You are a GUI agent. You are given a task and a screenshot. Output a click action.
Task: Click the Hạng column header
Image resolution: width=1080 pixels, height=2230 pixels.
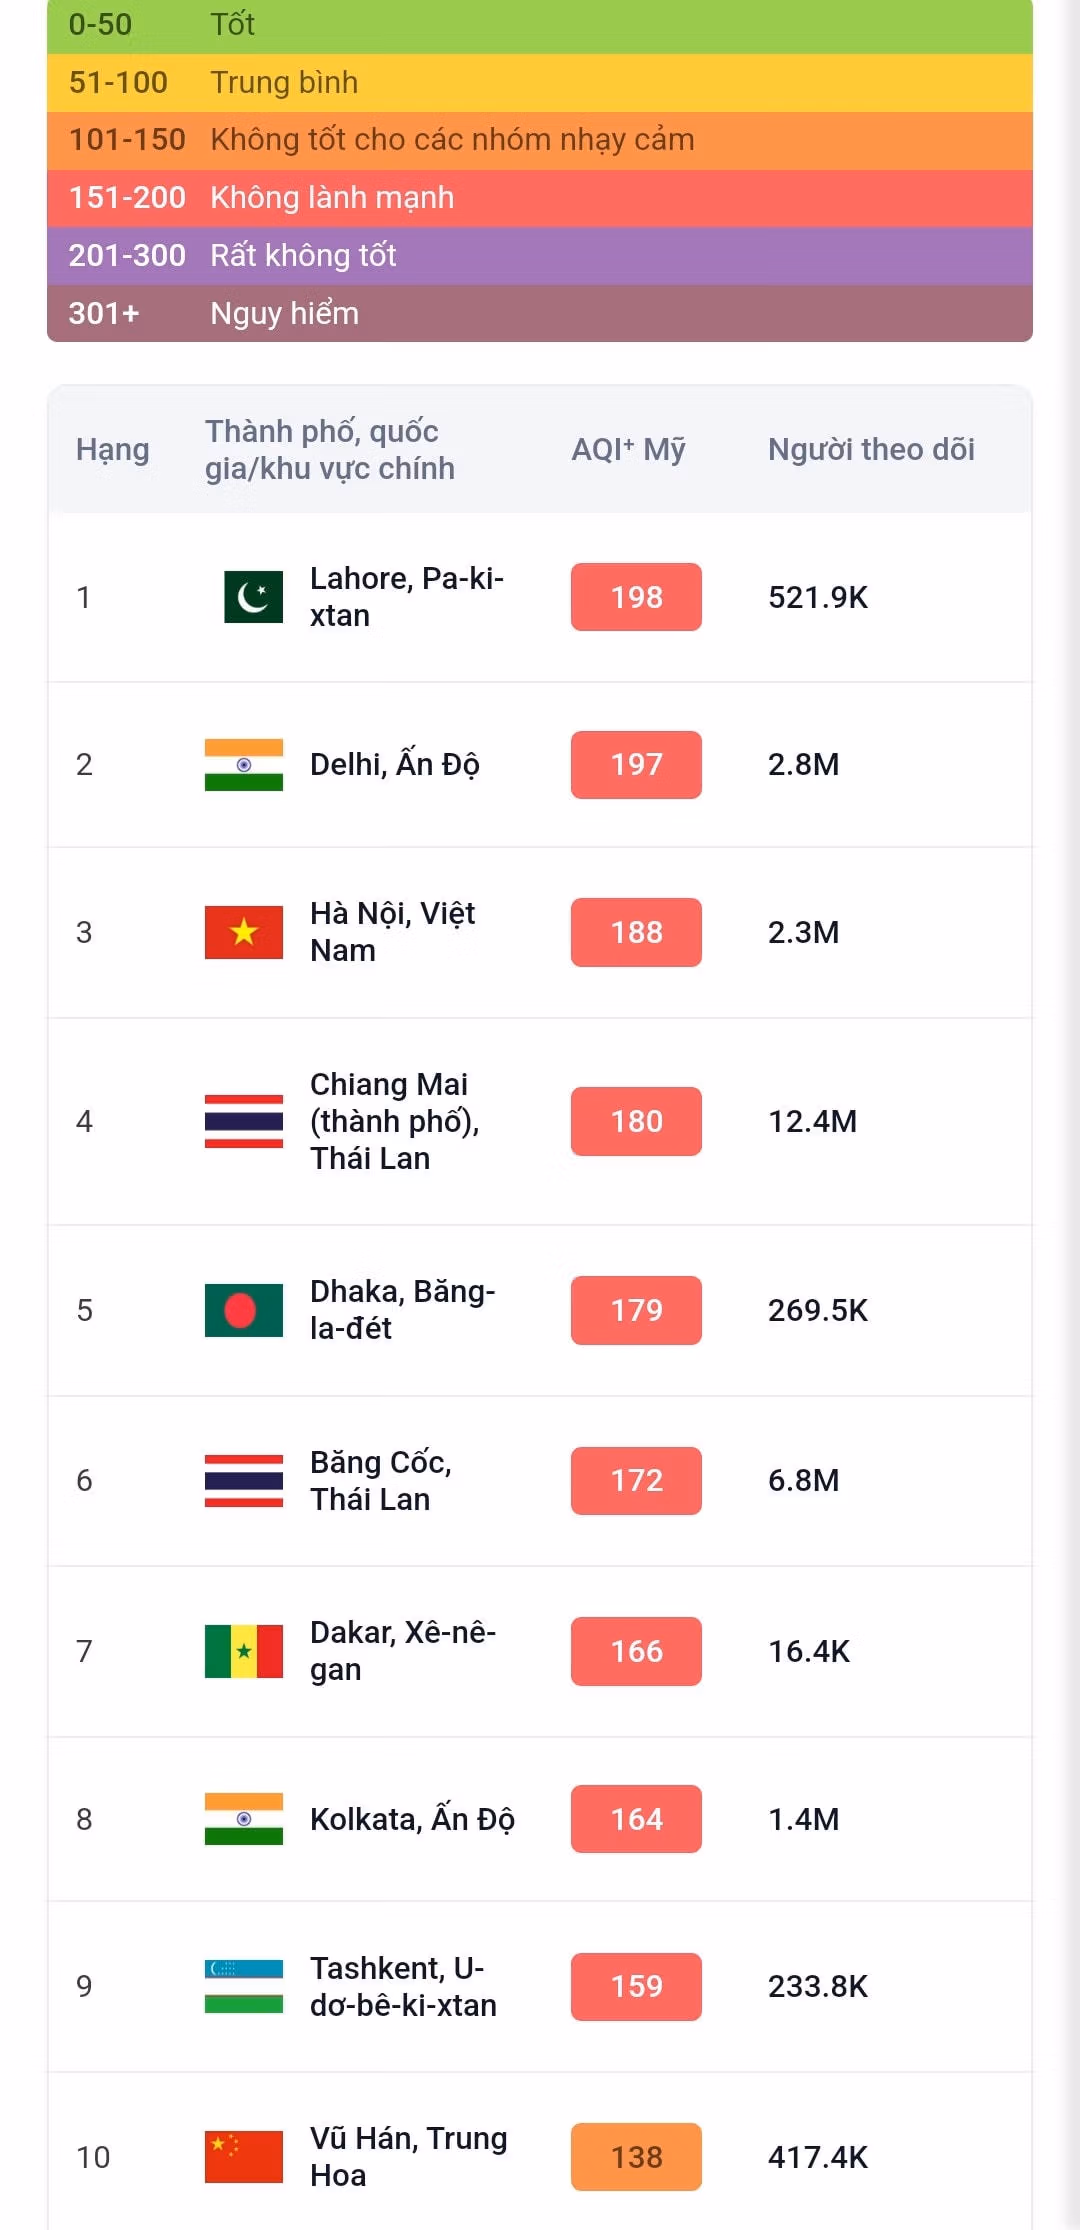(113, 450)
